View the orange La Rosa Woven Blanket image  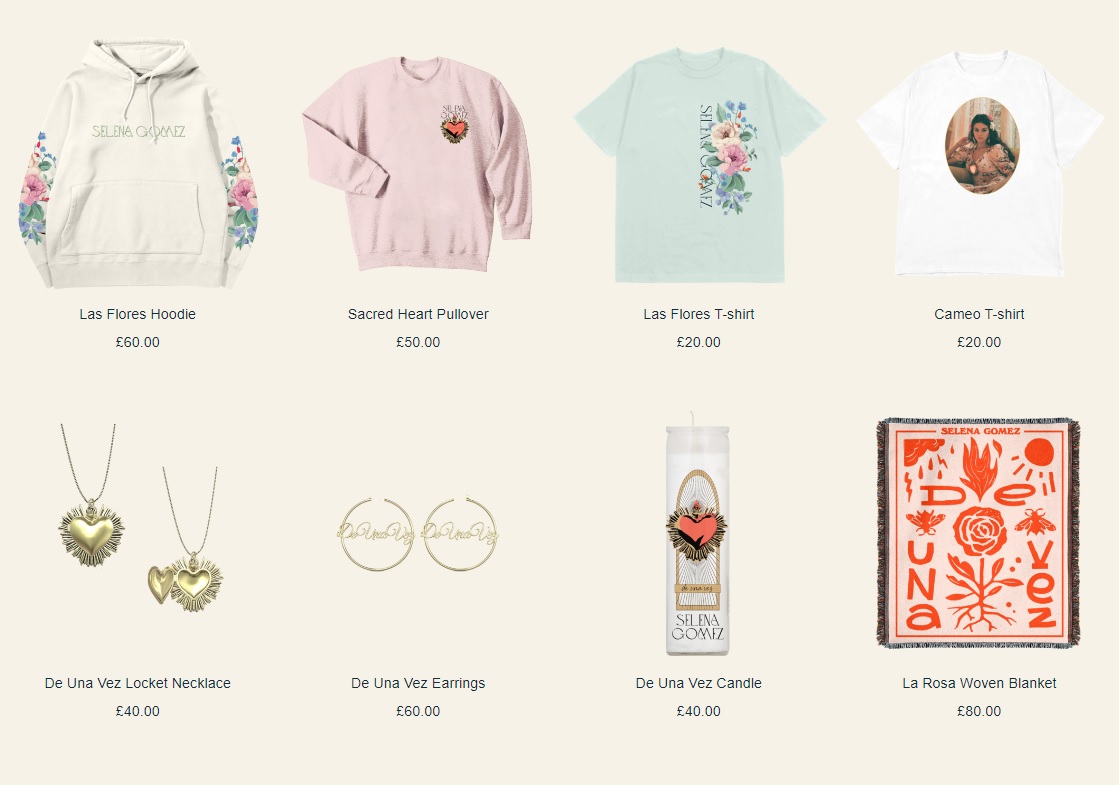(978, 533)
